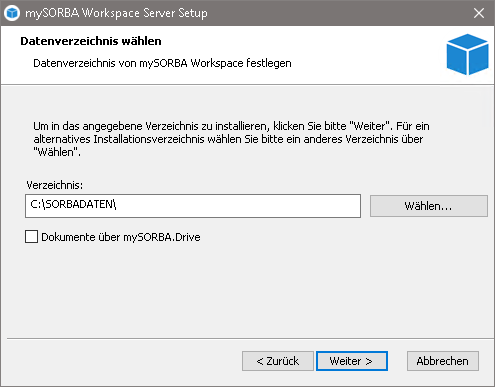495x387 pixels.
Task: Focus the Verzeichnis path input field
Action: [193, 206]
